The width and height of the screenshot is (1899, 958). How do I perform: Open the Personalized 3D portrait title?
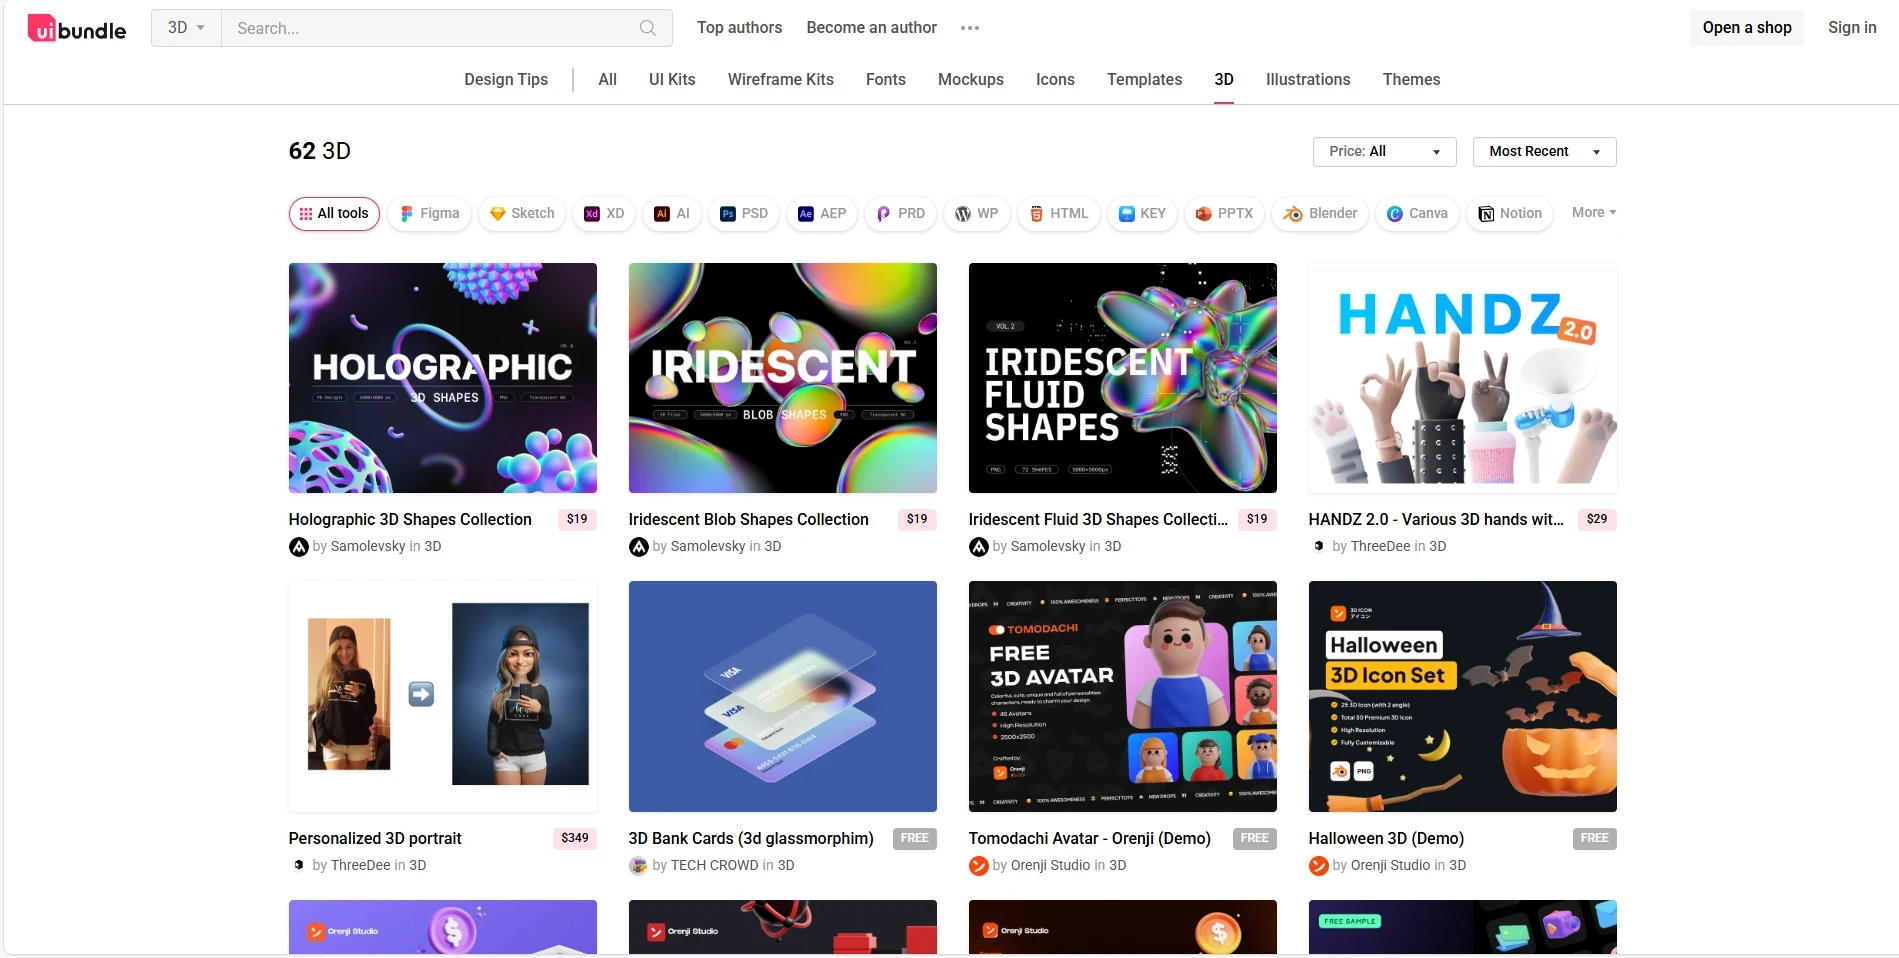[375, 839]
